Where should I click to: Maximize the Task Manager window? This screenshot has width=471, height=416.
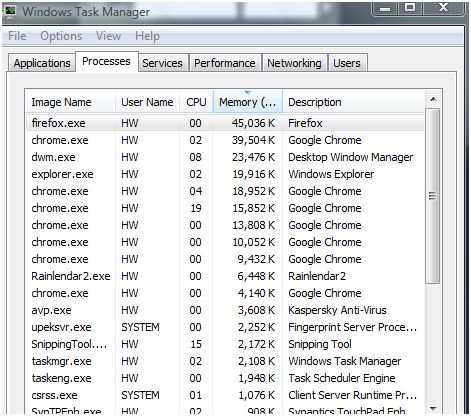[410, 7]
